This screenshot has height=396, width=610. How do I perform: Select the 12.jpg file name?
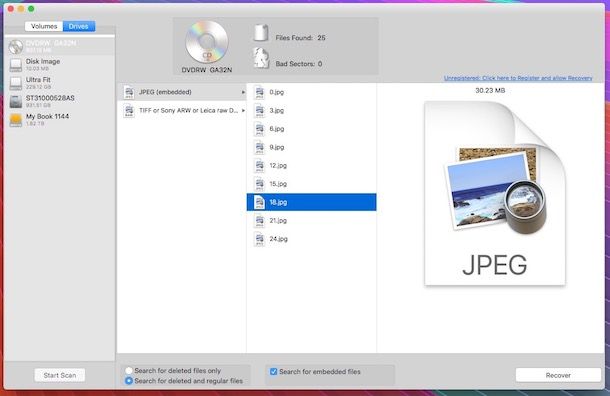coord(278,165)
